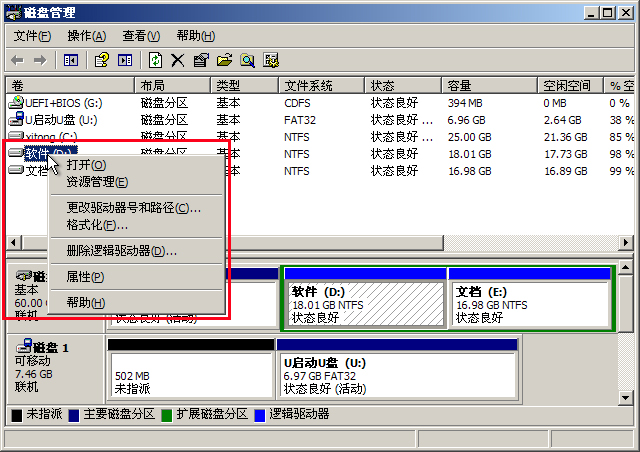
Task: Click the disk pane scroll-down arrow
Action: coord(626,397)
